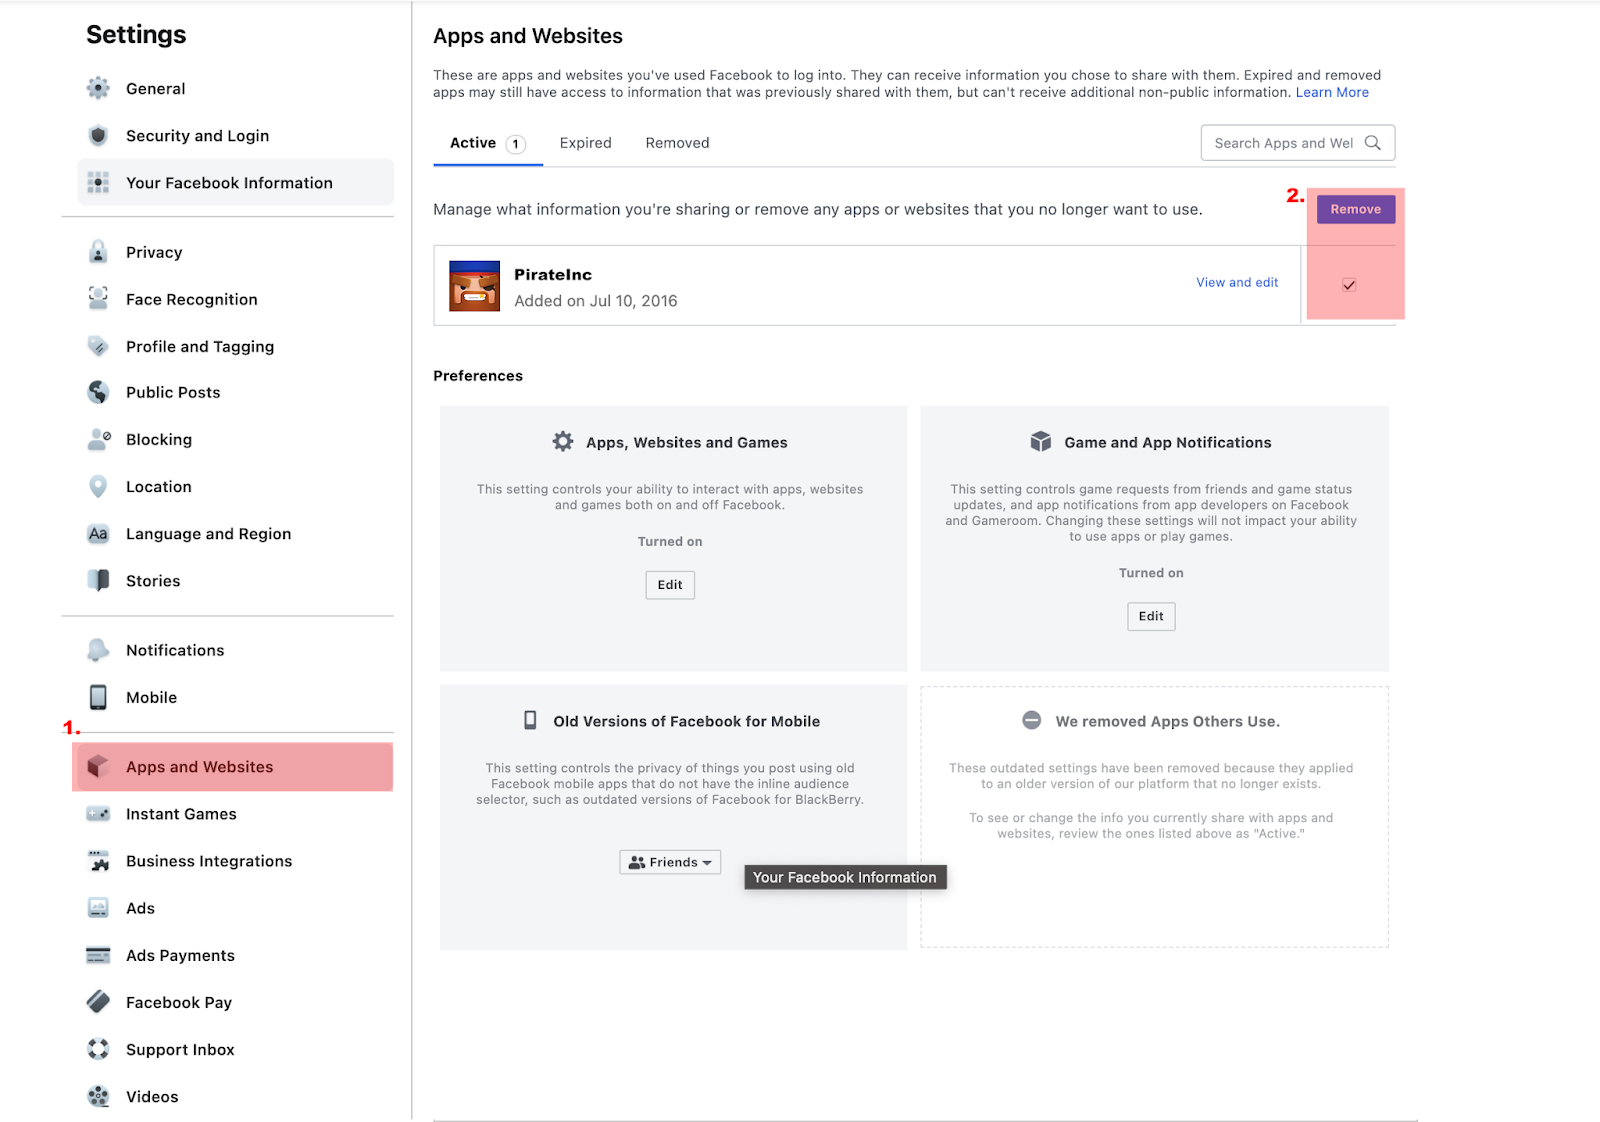Screen dimensions: 1600x1122
Task: Click the cube icon beside Game and App Notifications
Action: coord(1041,441)
